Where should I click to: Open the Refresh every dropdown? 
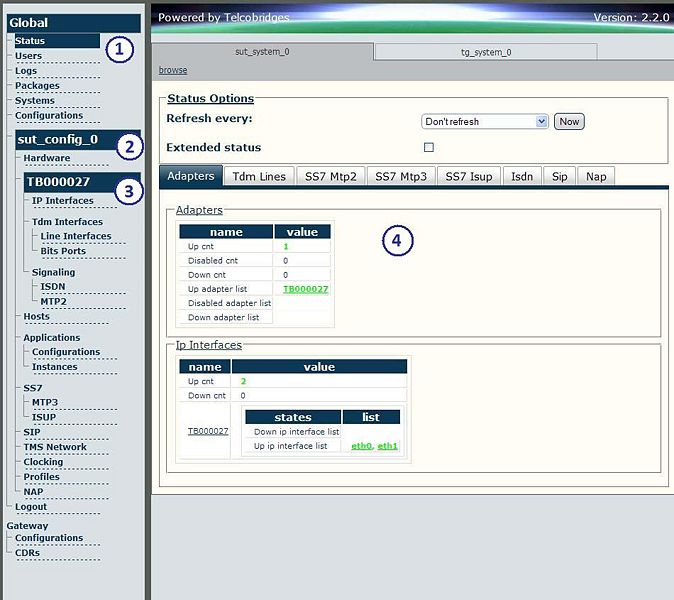(484, 122)
